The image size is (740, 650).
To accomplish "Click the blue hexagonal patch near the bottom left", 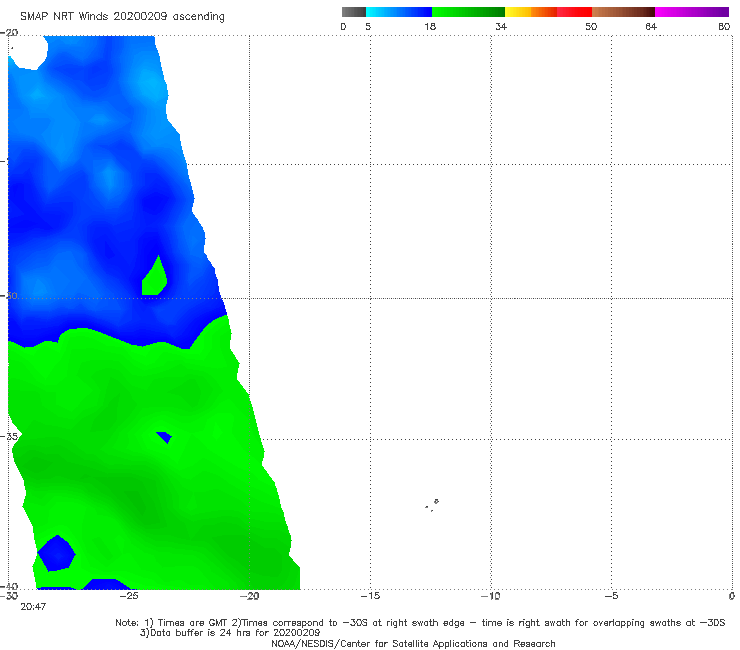I will tap(56, 553).
